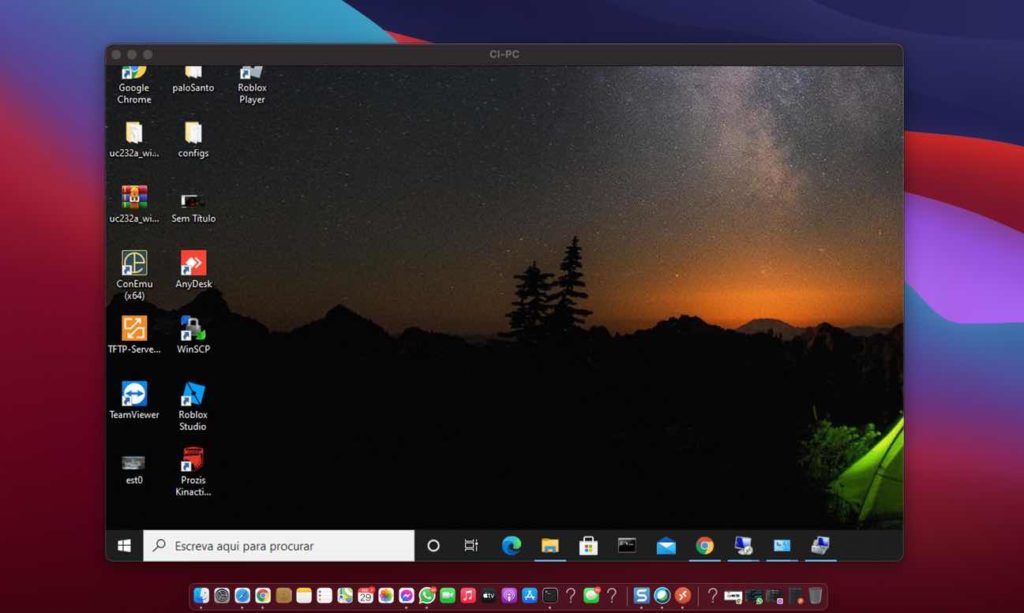Open Snagit from the macOS Dock
Viewport: 1024px width, 613px height.
pos(641,595)
